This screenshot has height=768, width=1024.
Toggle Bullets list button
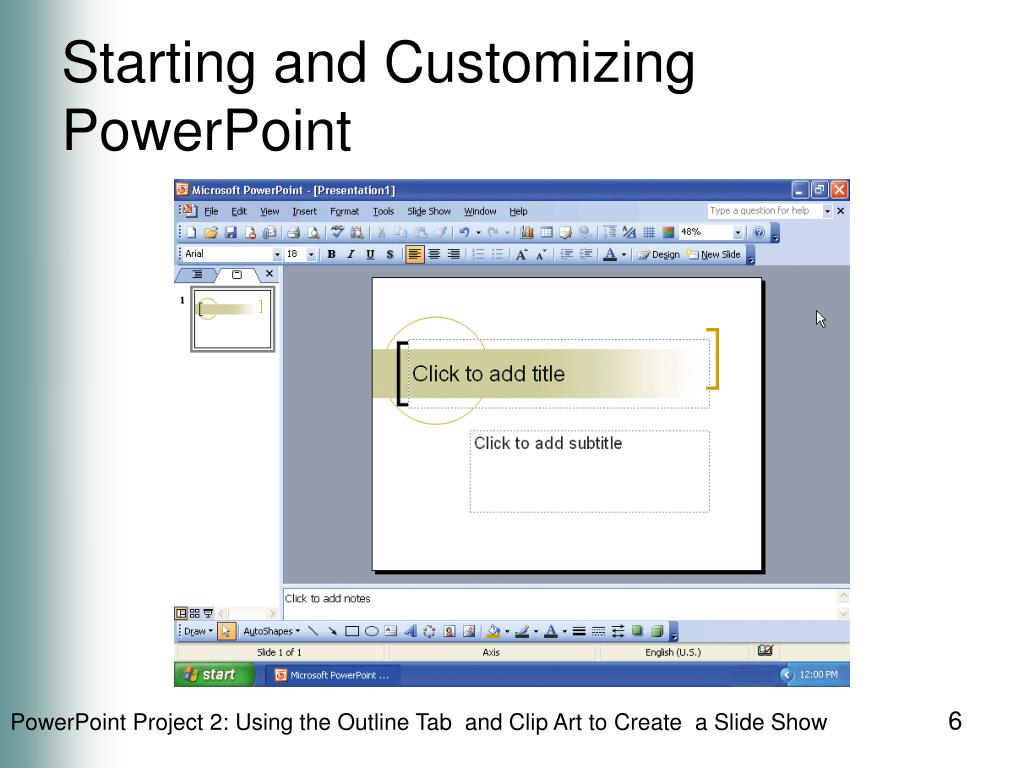[498, 255]
